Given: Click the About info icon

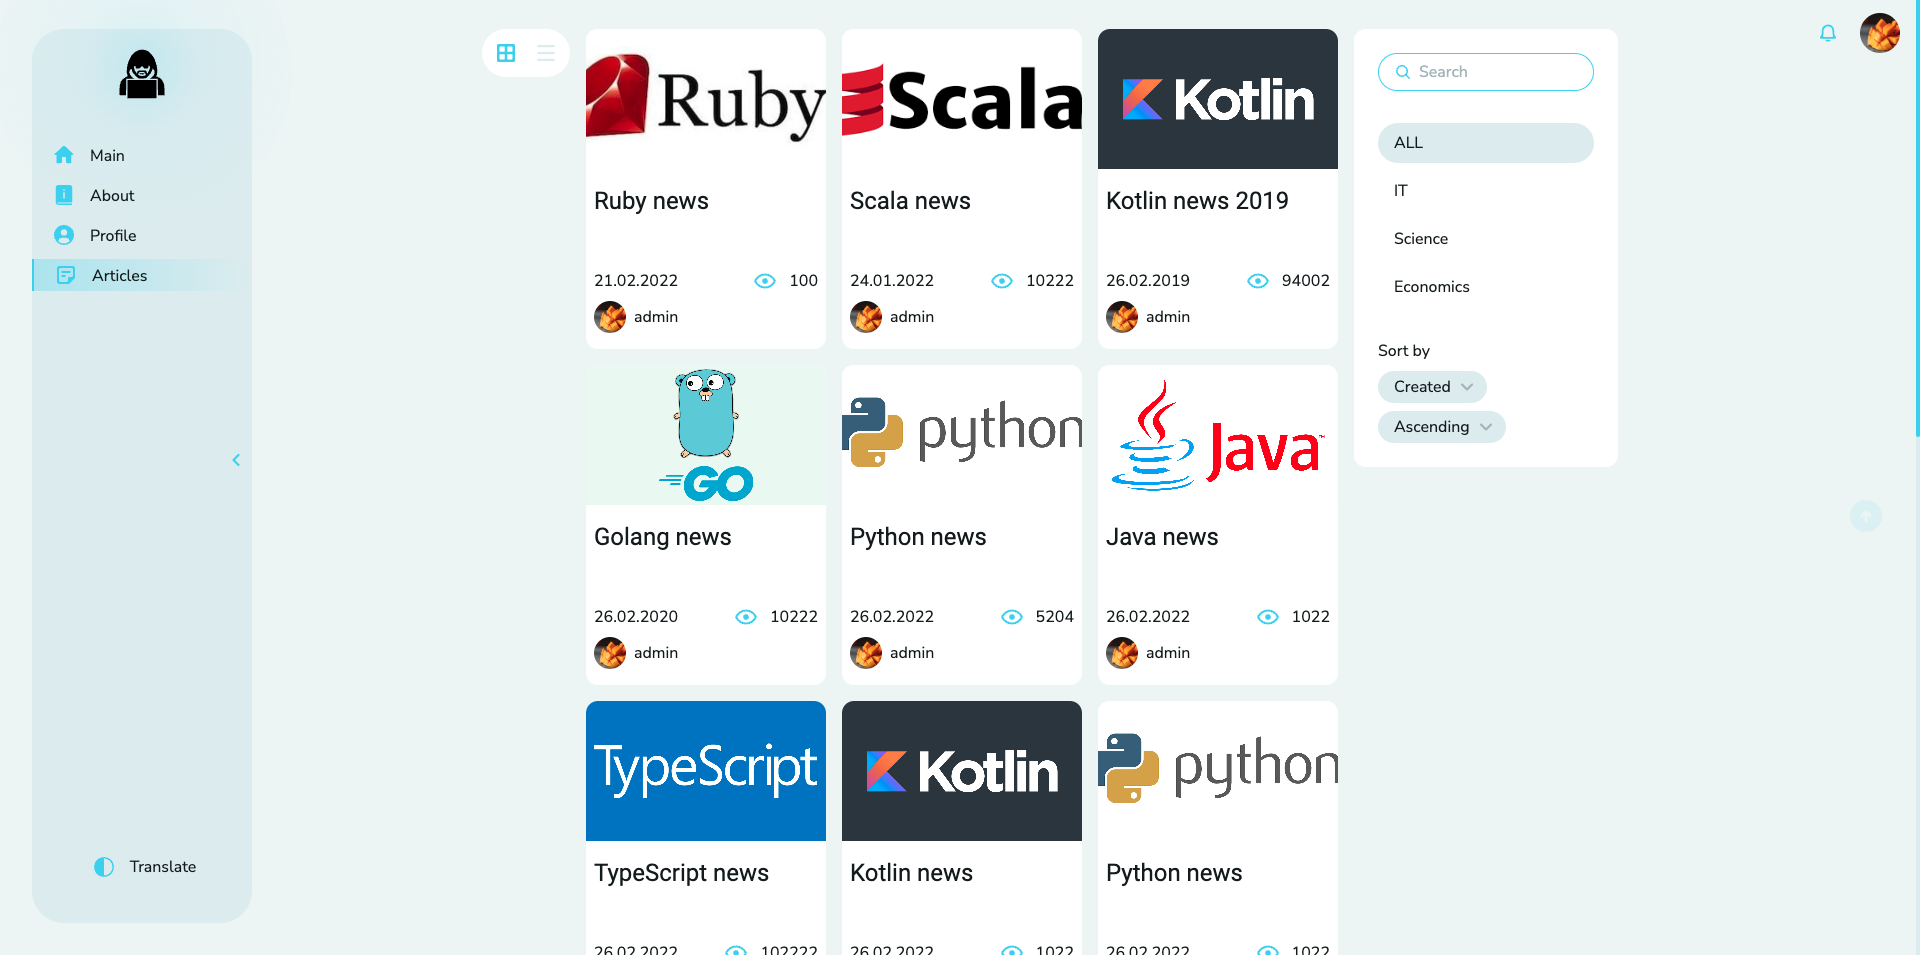Looking at the screenshot, I should coord(64,195).
